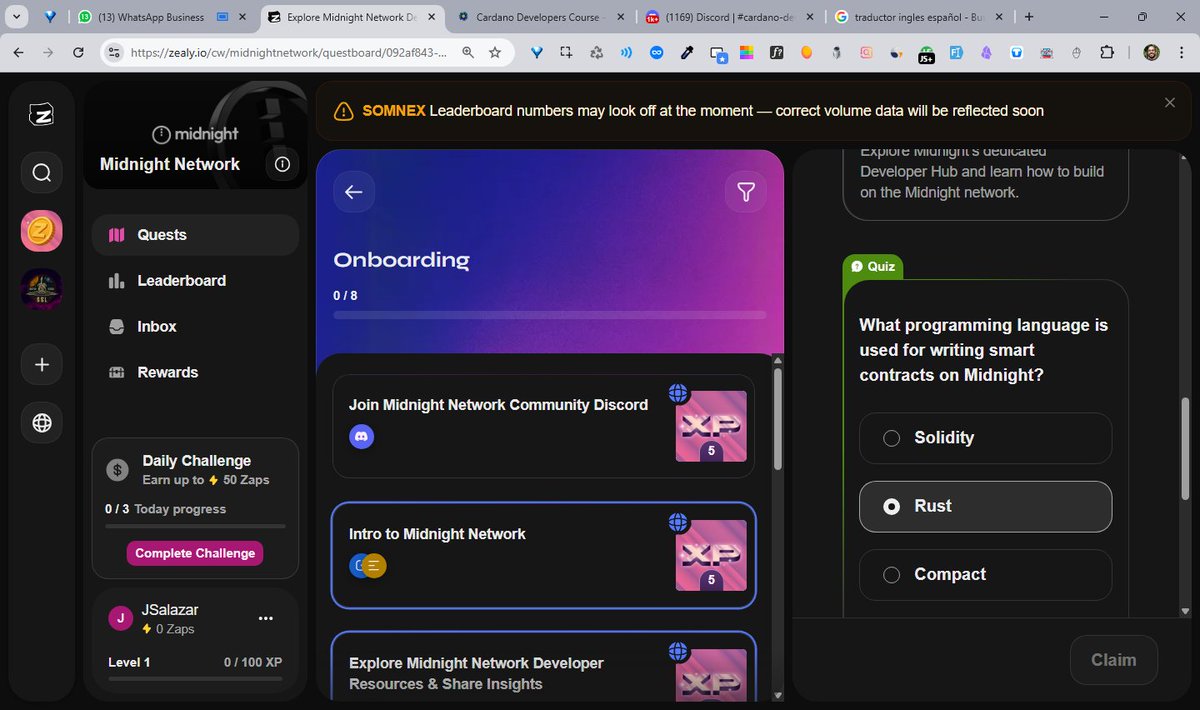
Task: Click the Claim button
Action: (x=1114, y=660)
